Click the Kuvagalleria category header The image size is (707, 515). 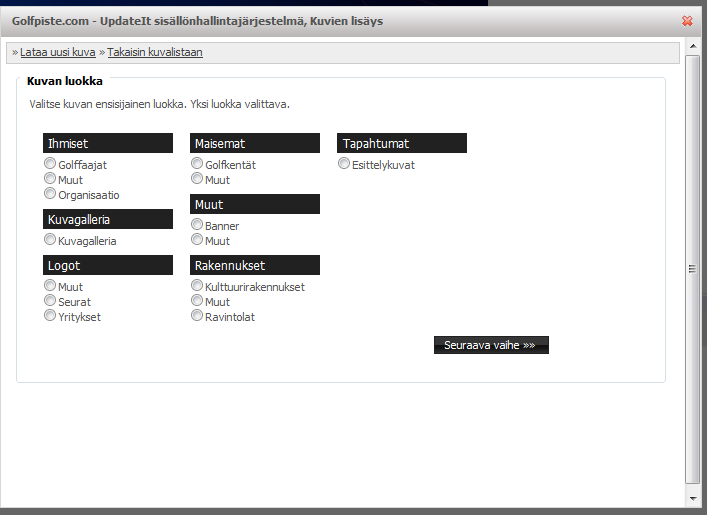point(108,219)
